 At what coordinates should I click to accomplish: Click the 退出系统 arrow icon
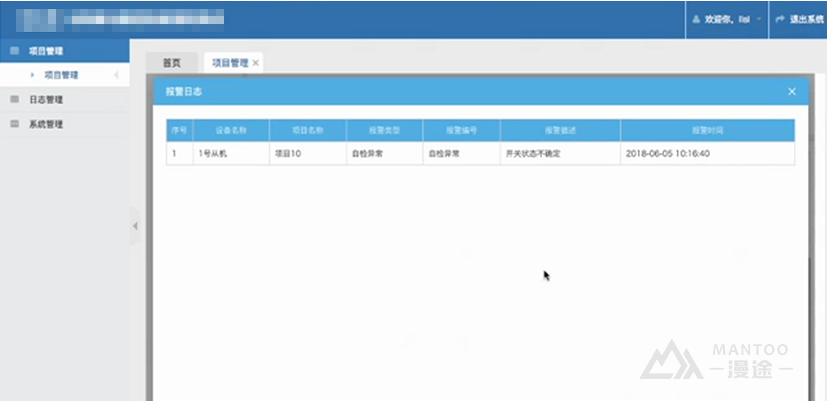tap(779, 19)
